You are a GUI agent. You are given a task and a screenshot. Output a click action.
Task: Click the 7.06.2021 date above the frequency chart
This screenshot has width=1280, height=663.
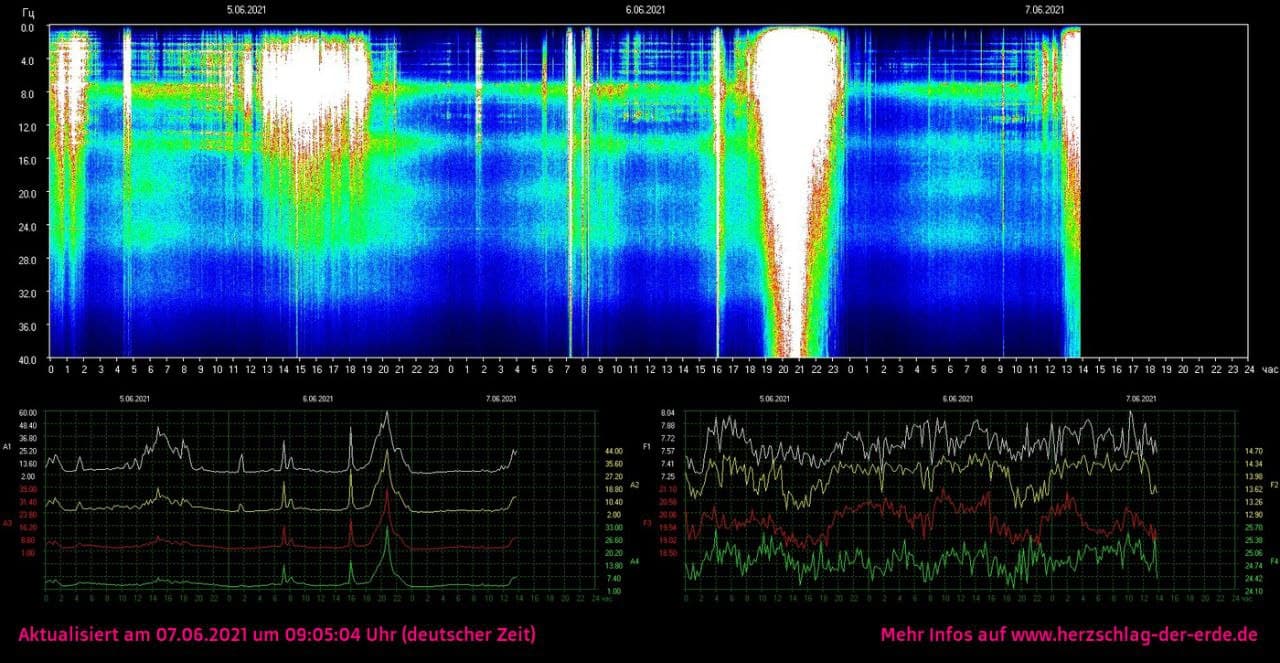click(1141, 398)
